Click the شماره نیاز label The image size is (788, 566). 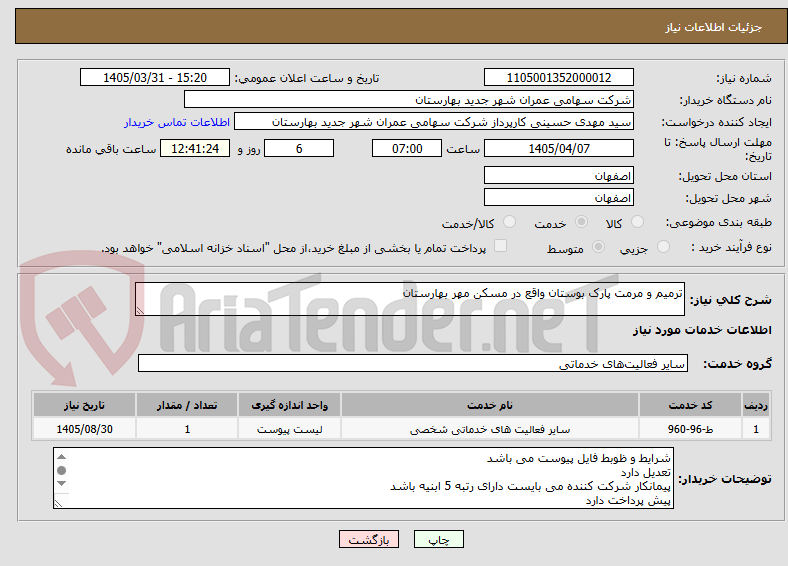pyautogui.click(x=744, y=78)
